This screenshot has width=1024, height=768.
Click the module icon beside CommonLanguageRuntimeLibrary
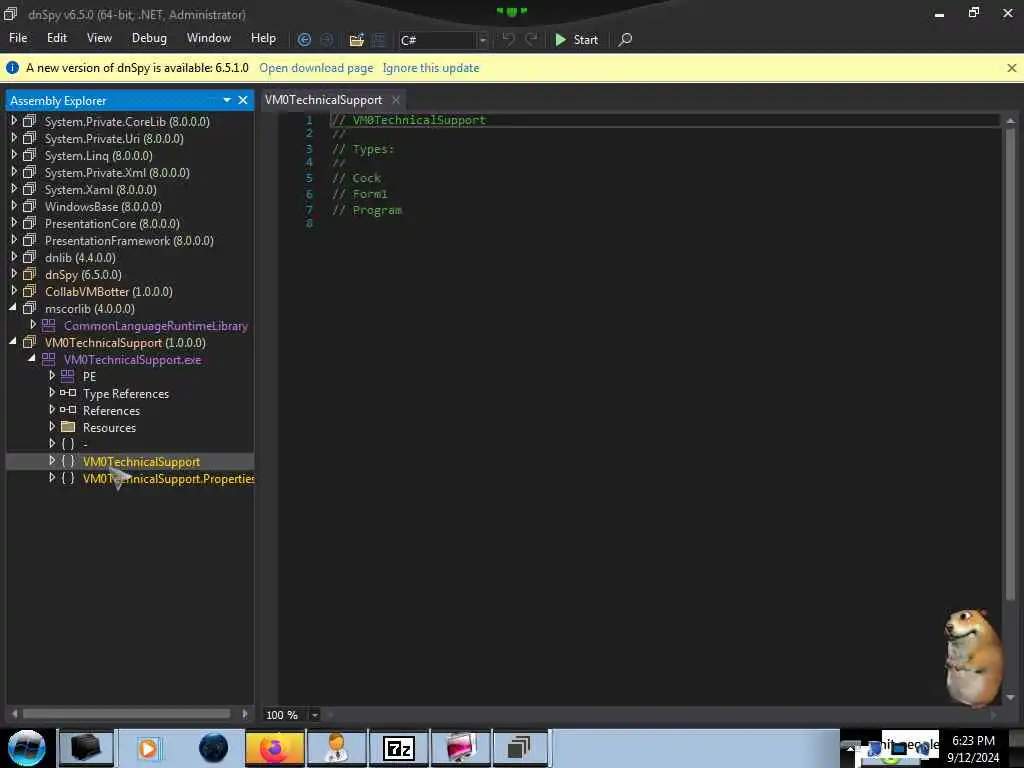coord(48,325)
